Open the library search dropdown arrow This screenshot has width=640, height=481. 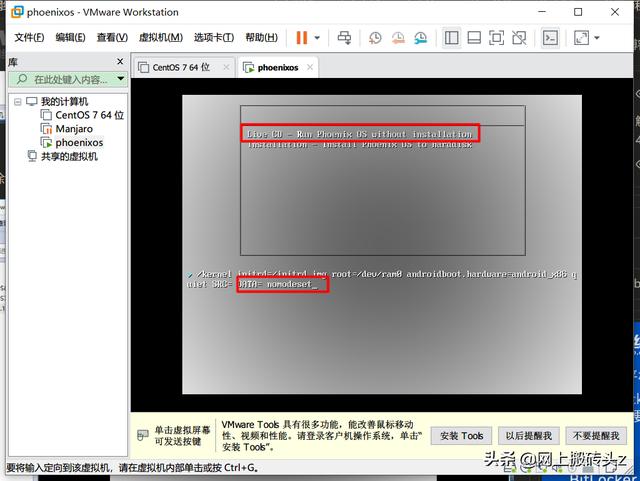[121, 79]
